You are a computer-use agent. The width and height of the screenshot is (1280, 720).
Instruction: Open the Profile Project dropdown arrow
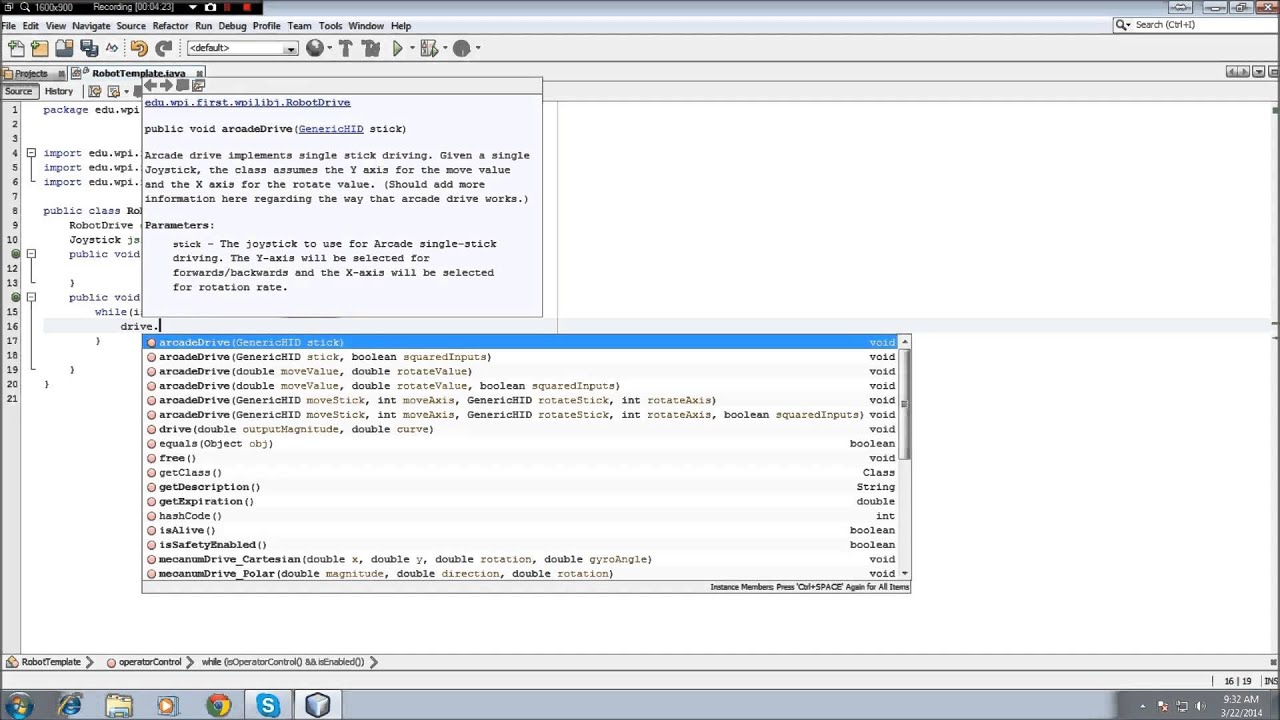click(x=477, y=48)
